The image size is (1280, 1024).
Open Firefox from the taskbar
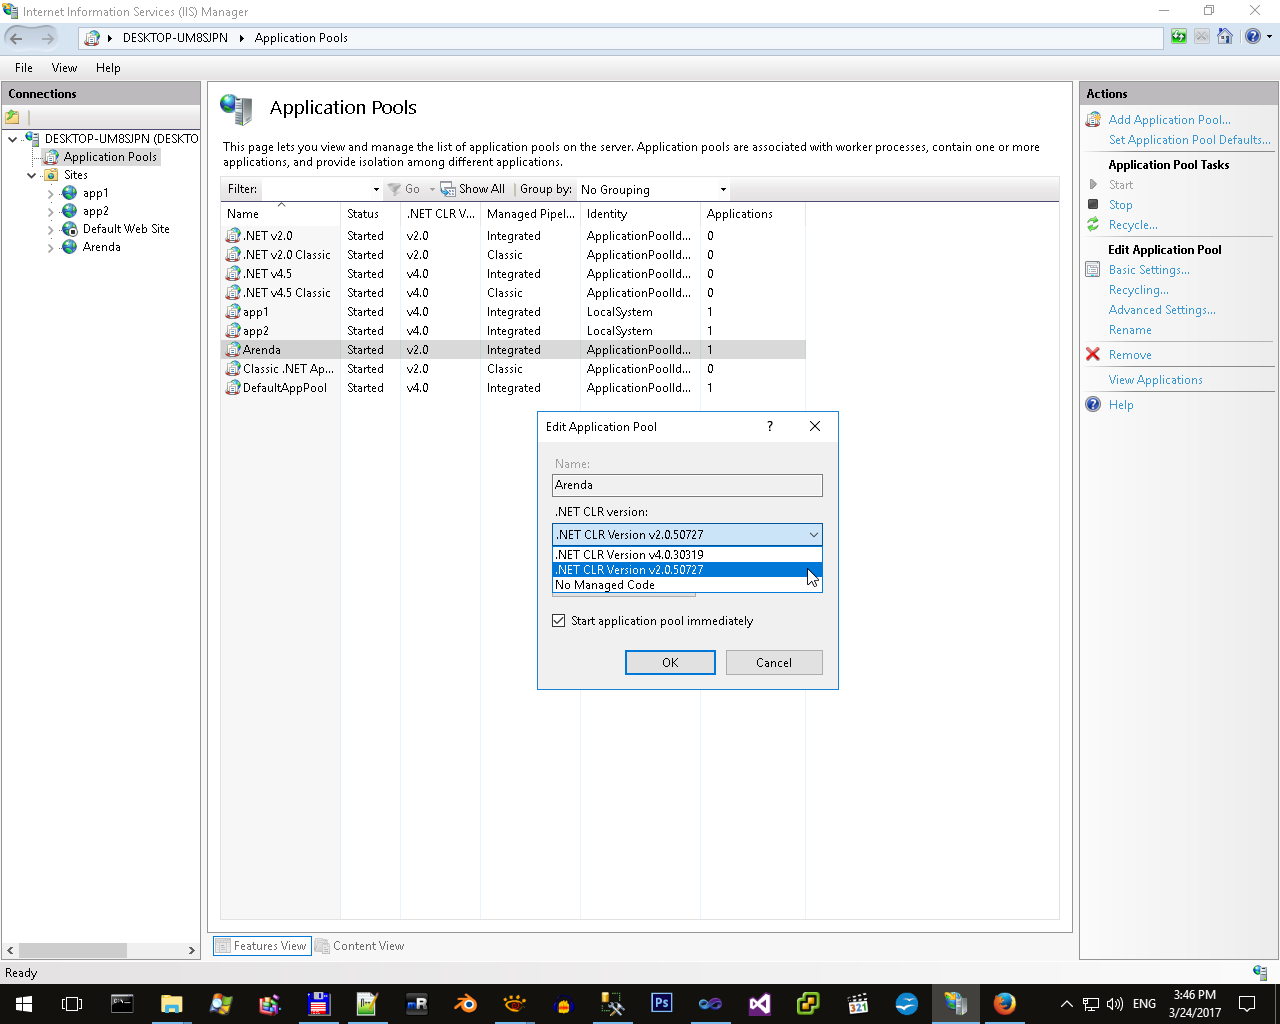point(1004,1003)
